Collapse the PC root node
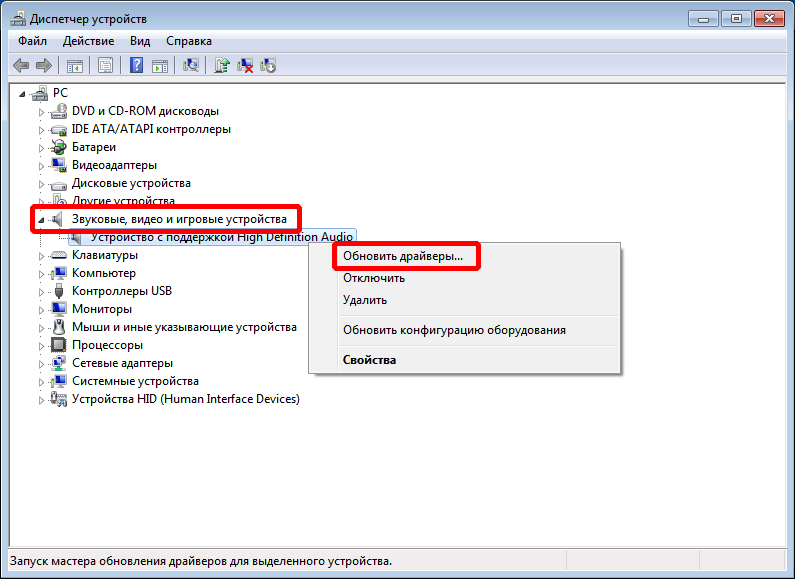Image resolution: width=795 pixels, height=579 pixels. point(22,94)
